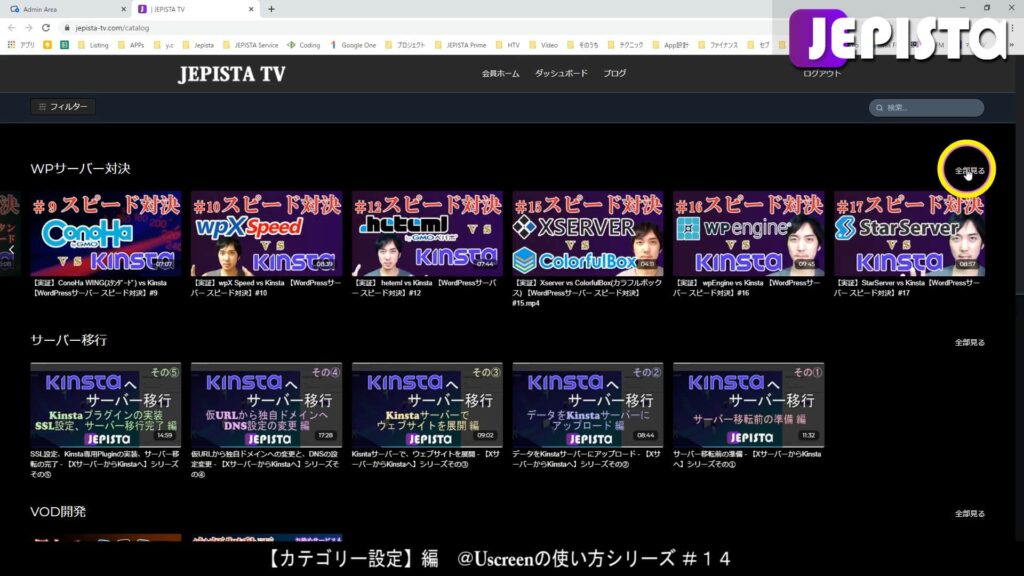Switch to the JEPISTA TV tab

[196, 9]
